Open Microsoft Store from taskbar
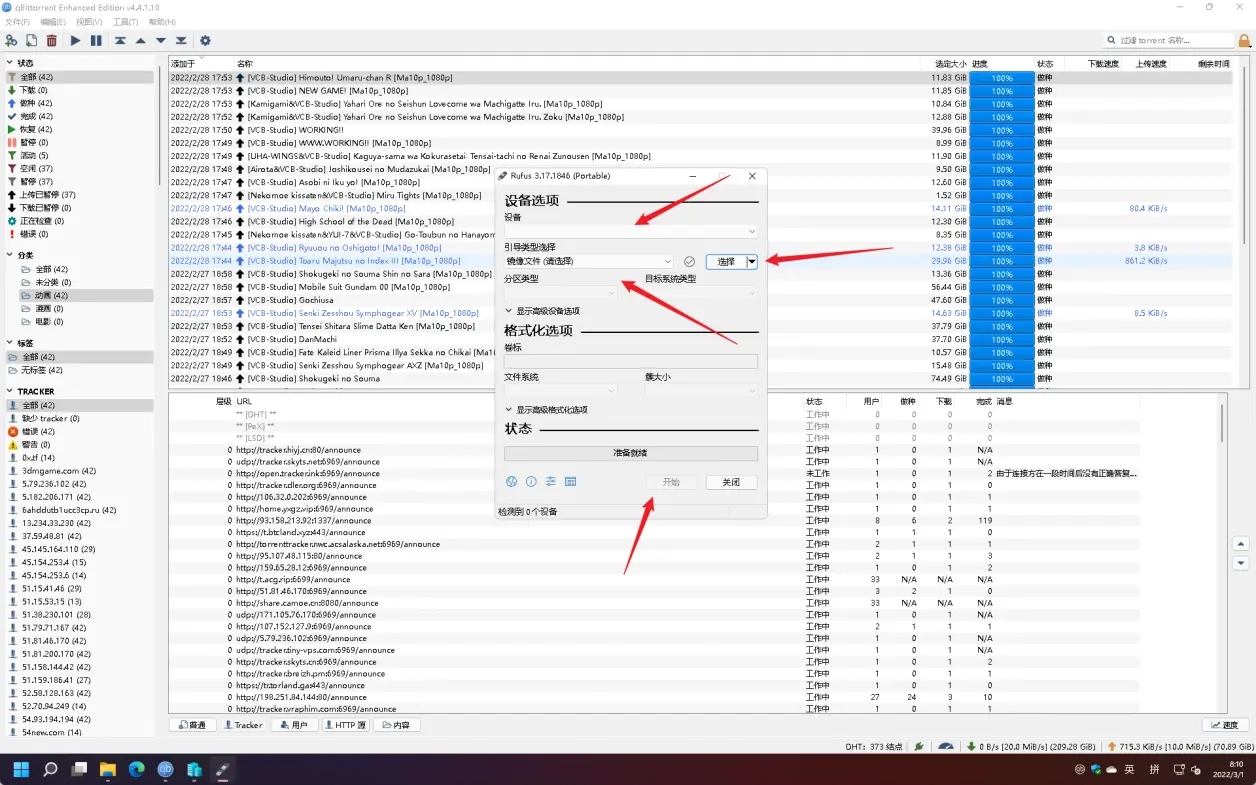 pyautogui.click(x=195, y=769)
